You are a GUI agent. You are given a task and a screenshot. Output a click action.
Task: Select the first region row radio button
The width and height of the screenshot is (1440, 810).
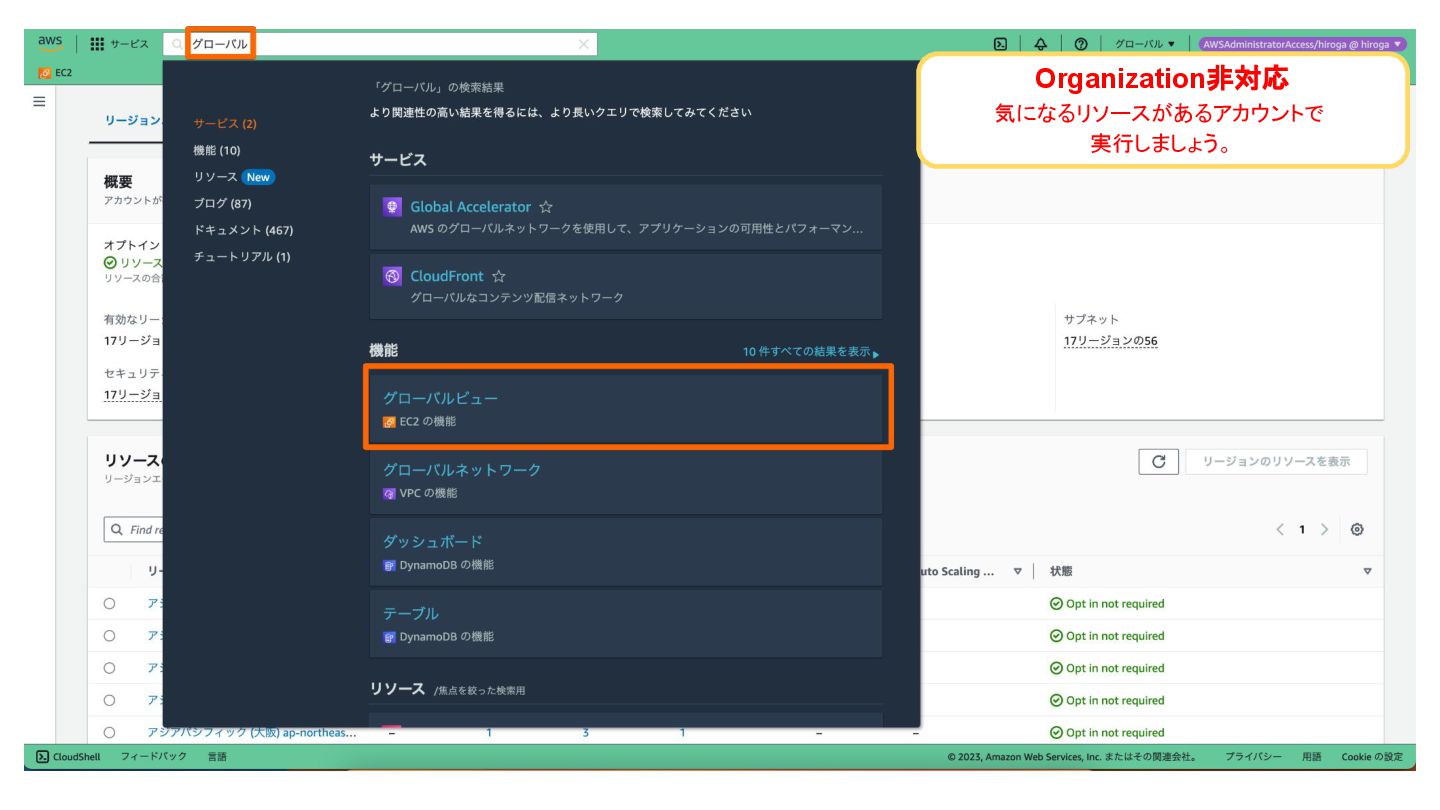pyautogui.click(x=109, y=604)
